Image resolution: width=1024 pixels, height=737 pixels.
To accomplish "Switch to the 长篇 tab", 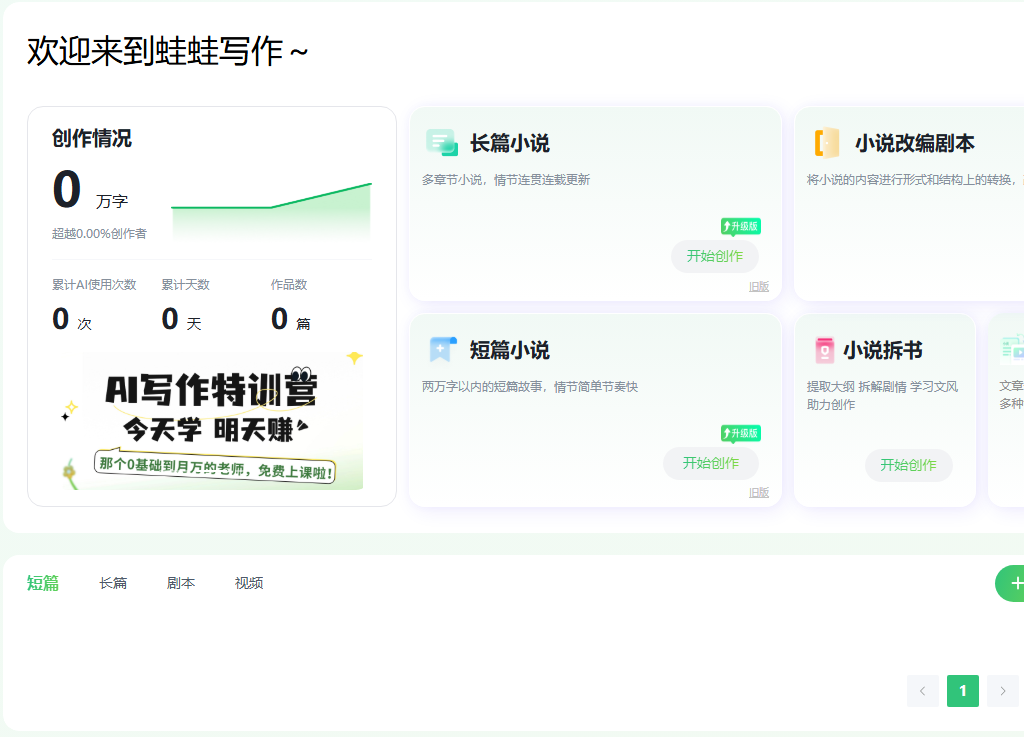I will (x=113, y=583).
